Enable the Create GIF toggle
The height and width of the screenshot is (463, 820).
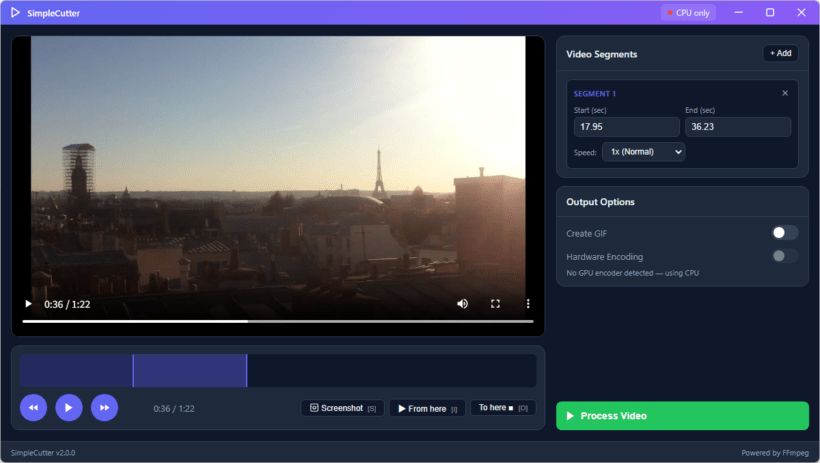pyautogui.click(x=784, y=233)
